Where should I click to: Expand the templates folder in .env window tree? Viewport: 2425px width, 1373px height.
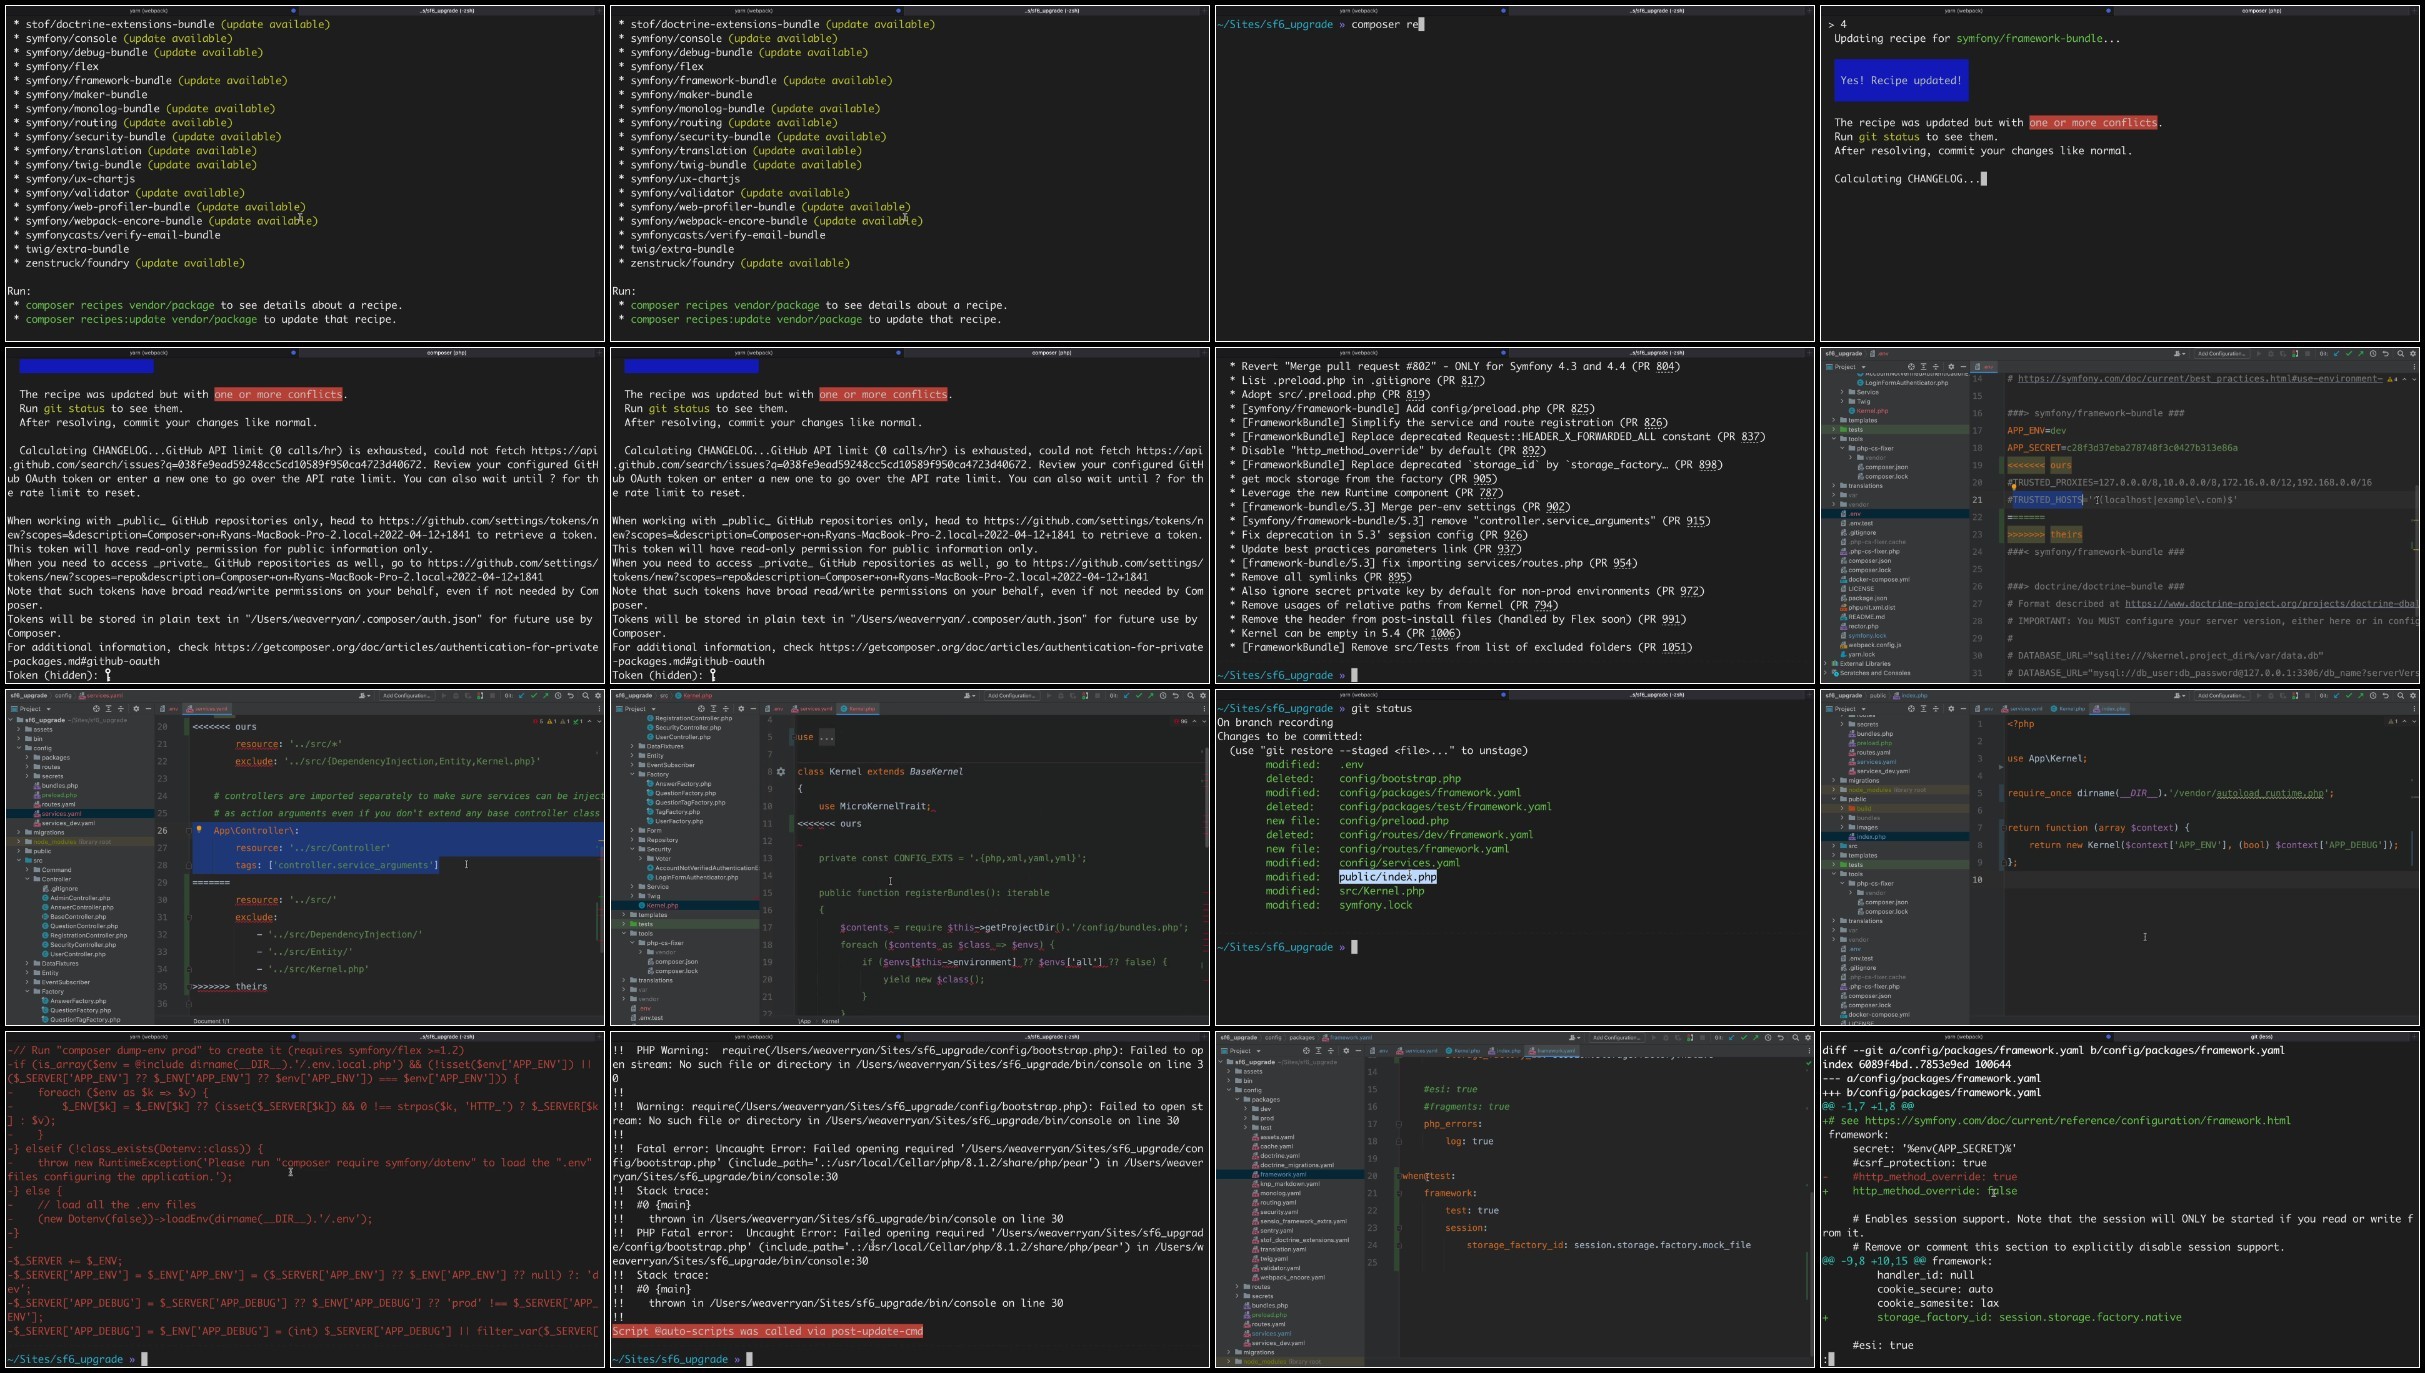click(1834, 420)
